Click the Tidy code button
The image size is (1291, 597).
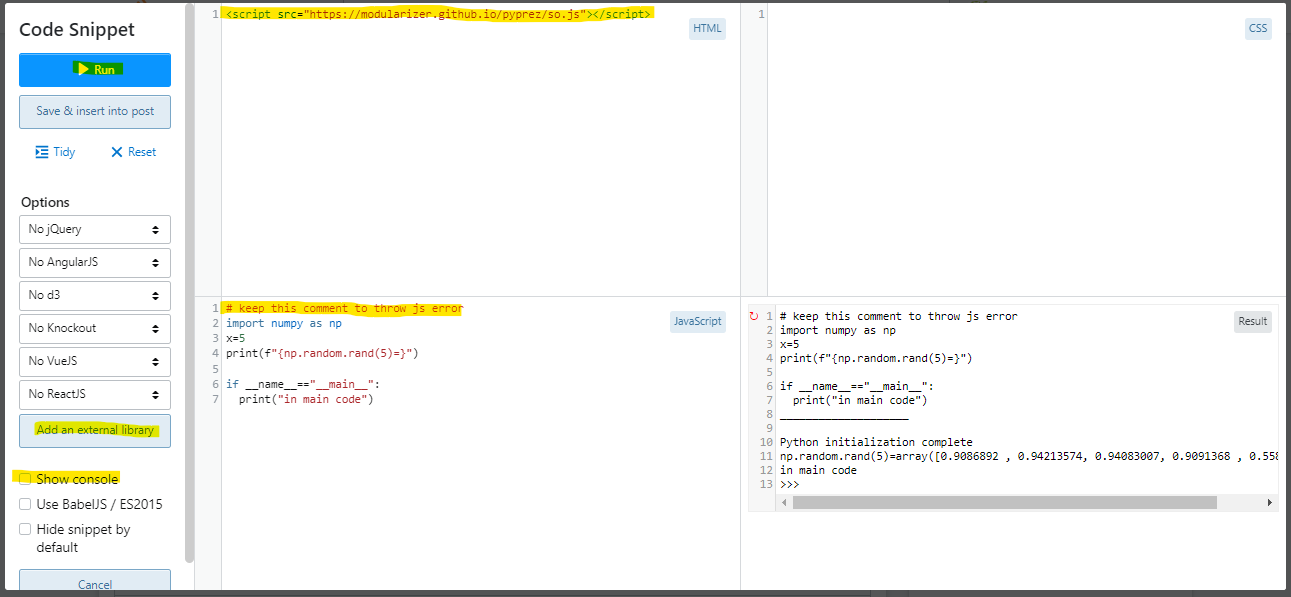pyautogui.click(x=55, y=152)
